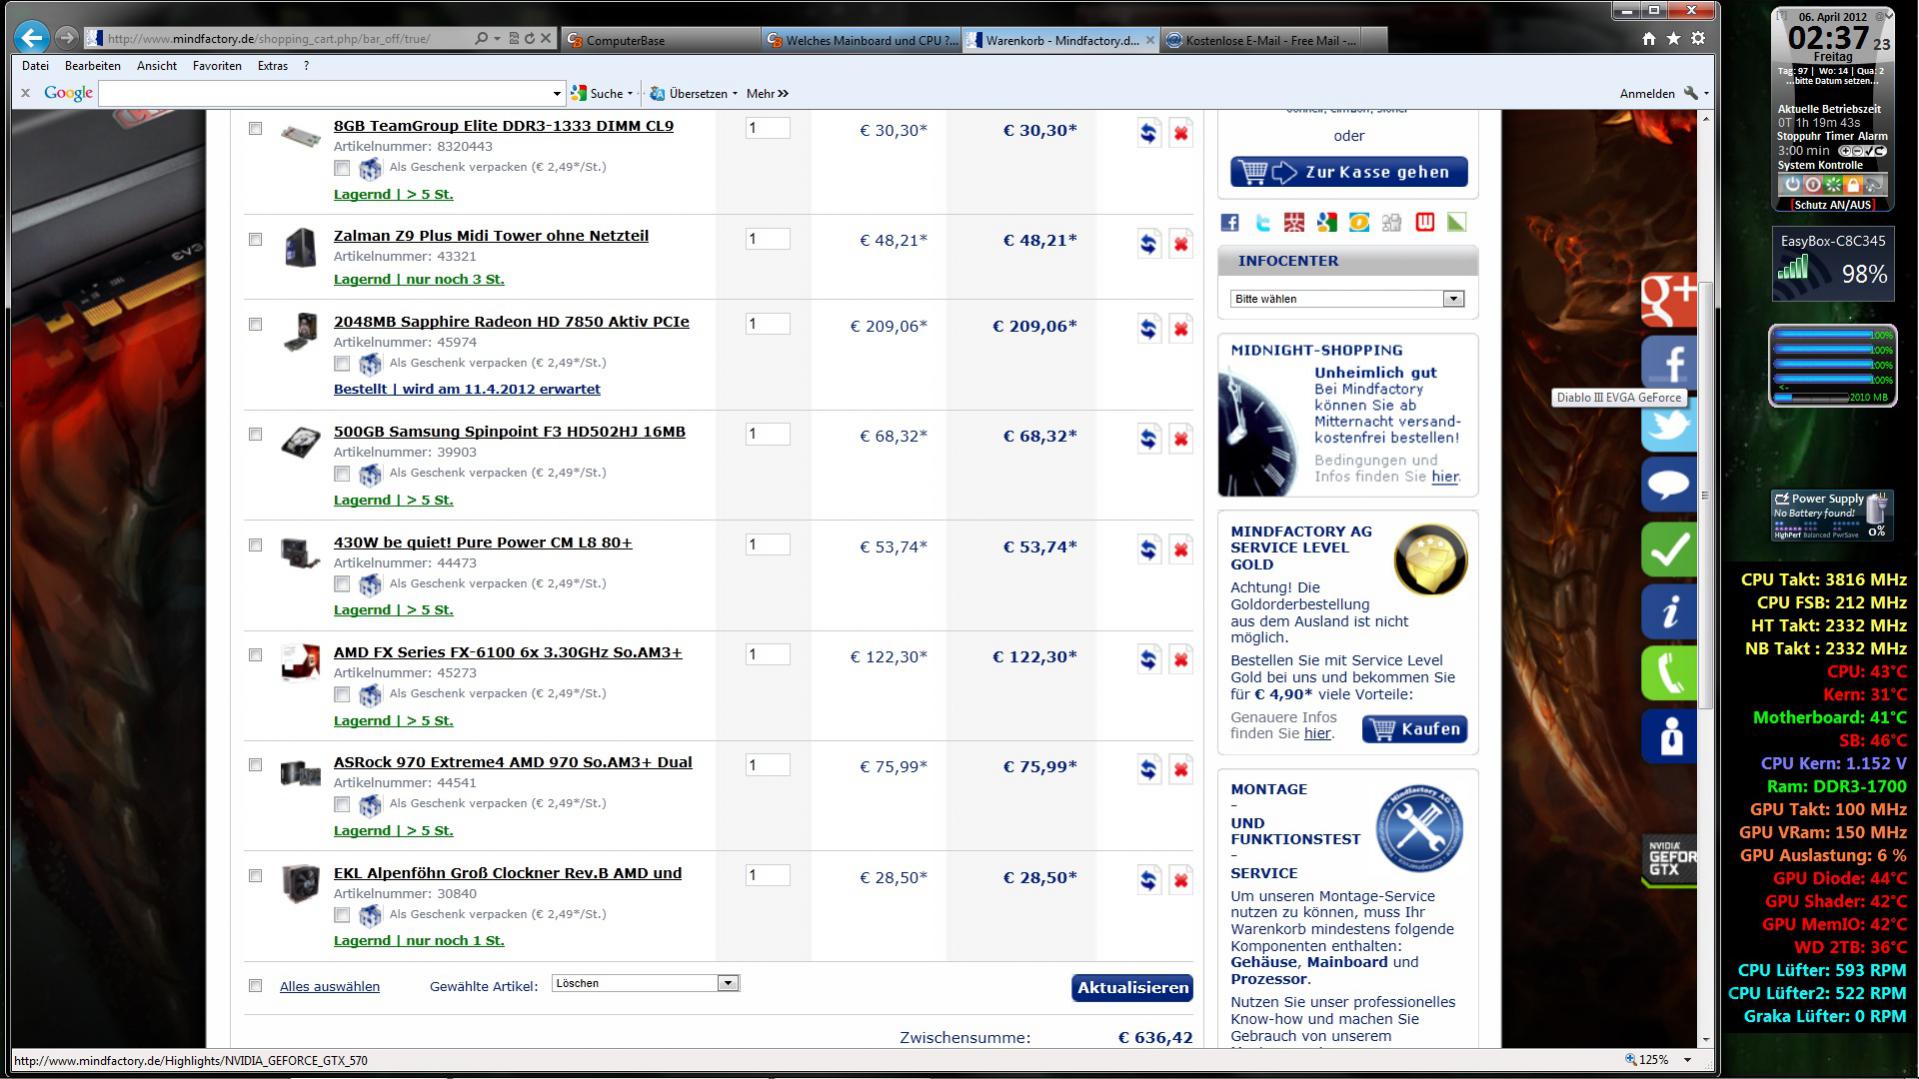
Task: Open the NVIDIA GeForce GTX sidebar badge
Action: 1670,861
